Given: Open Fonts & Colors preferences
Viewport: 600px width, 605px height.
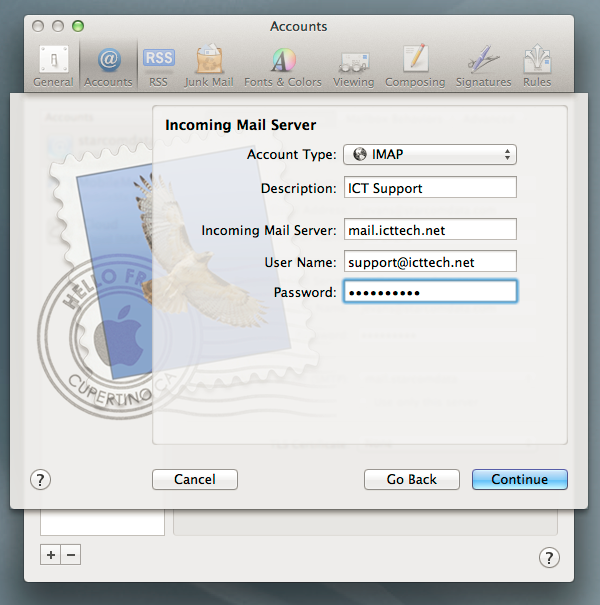Looking at the screenshot, I should [x=283, y=66].
